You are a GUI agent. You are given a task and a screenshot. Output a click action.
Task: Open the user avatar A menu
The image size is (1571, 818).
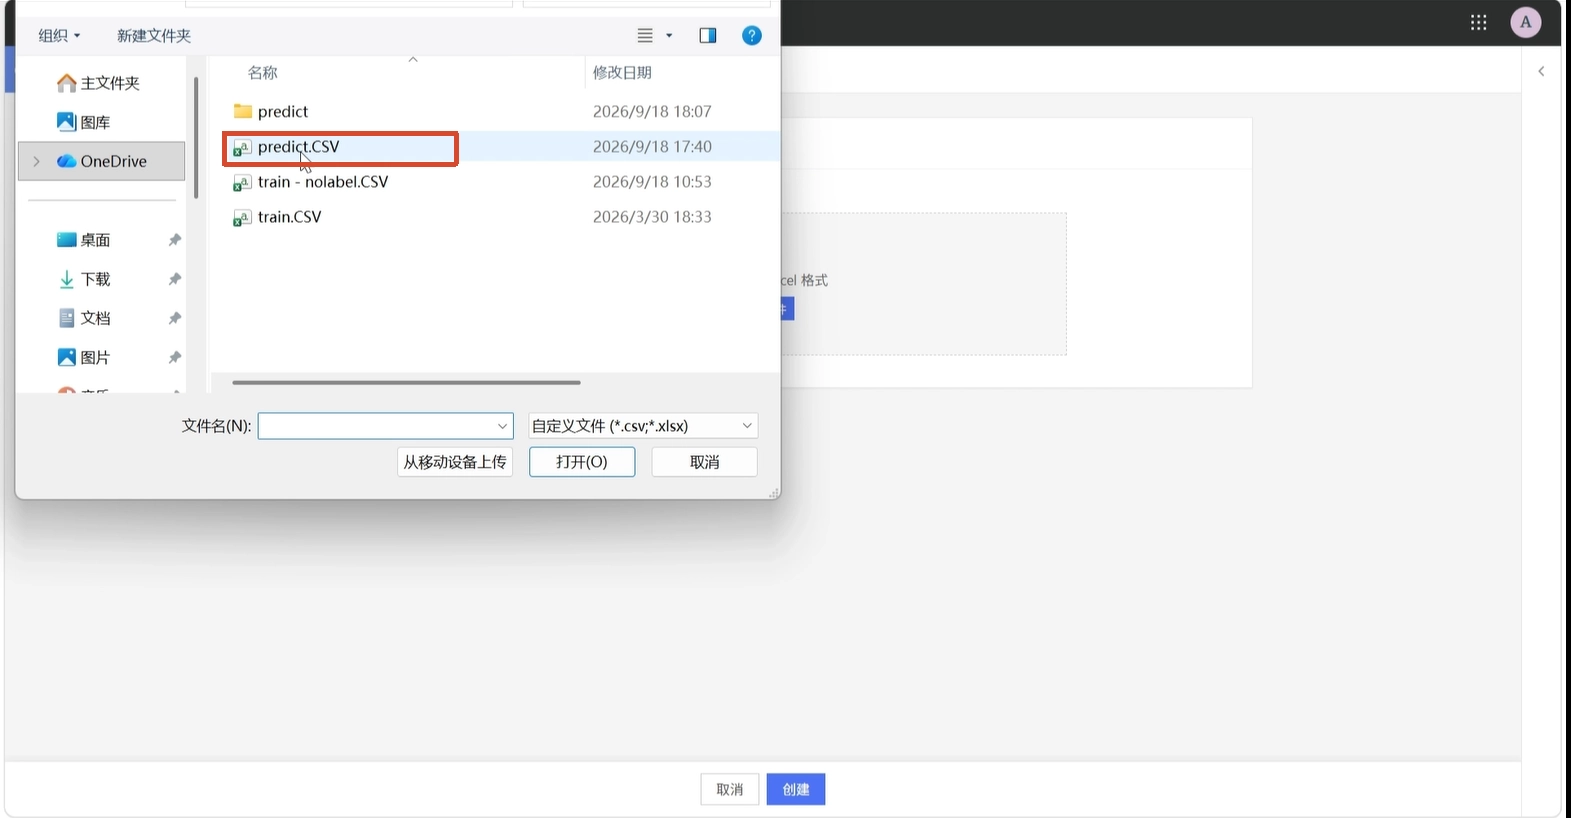click(1526, 22)
